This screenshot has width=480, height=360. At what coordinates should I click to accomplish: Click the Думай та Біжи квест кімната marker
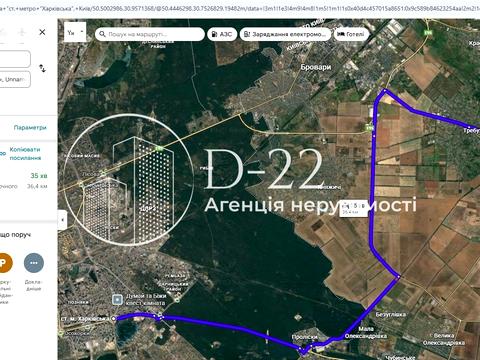(117, 300)
